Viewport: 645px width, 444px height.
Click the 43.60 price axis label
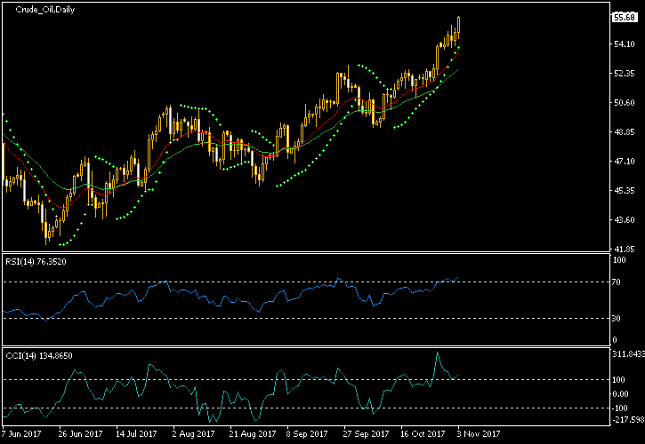[624, 220]
